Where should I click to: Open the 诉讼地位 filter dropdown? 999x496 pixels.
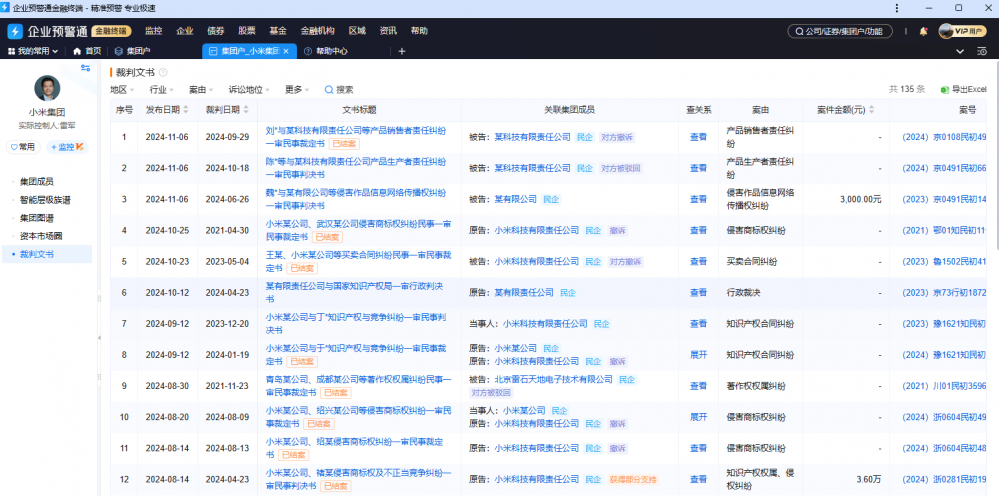(x=249, y=90)
